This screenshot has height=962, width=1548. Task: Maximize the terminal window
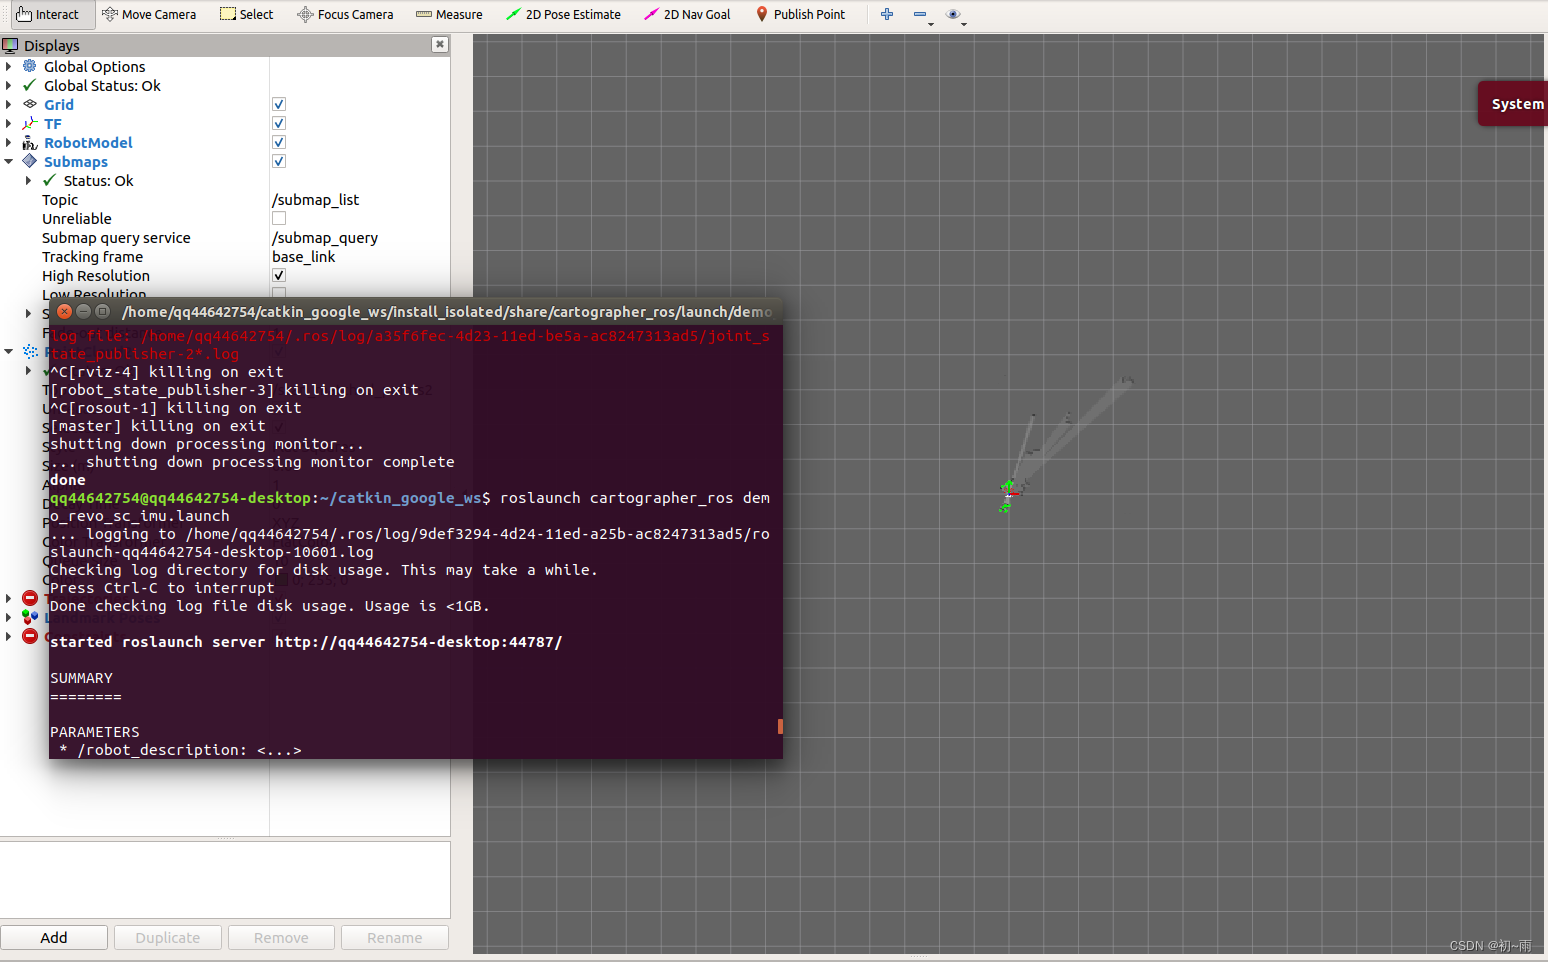coord(102,311)
